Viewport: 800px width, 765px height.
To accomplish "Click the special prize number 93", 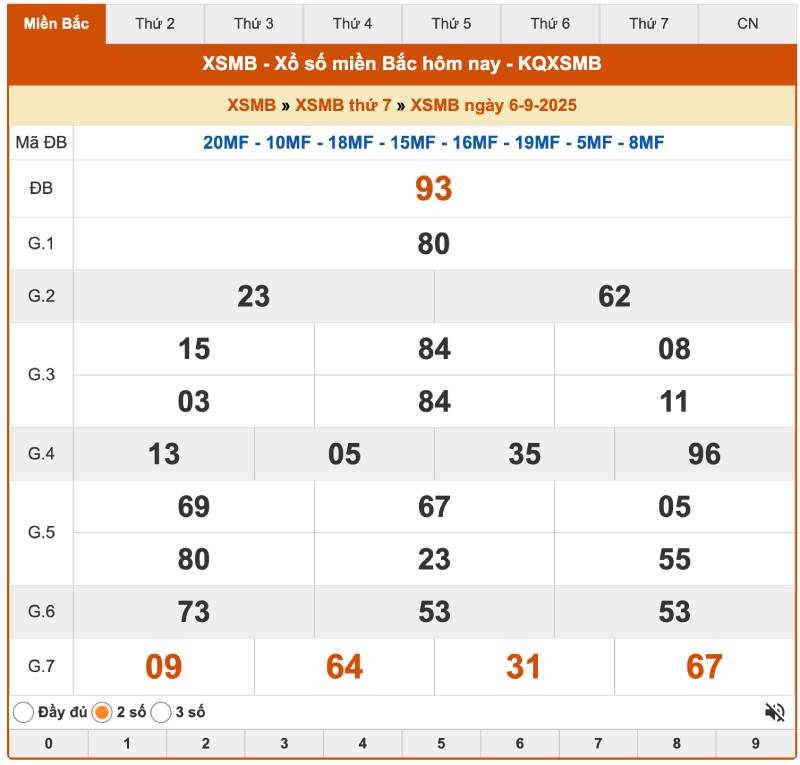I will click(433, 189).
